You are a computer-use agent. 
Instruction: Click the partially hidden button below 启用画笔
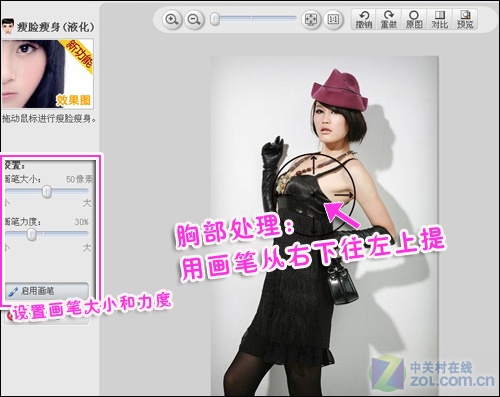click(47, 318)
